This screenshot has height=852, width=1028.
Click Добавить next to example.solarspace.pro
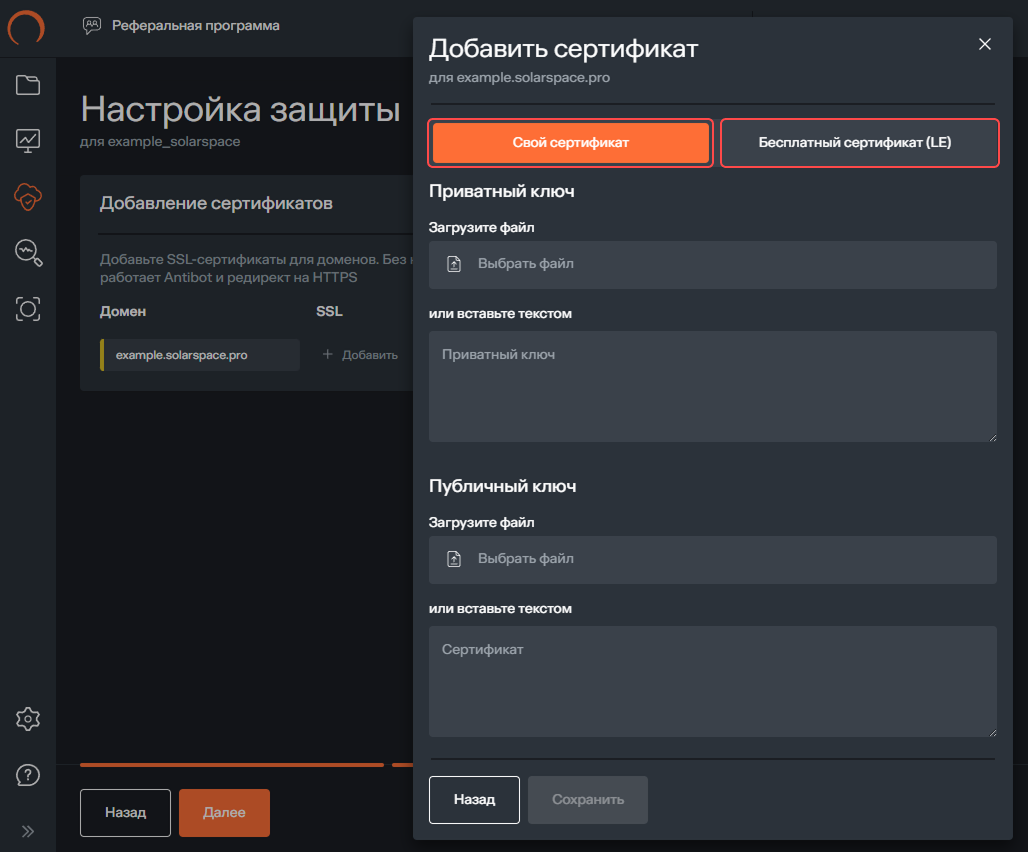click(x=358, y=355)
